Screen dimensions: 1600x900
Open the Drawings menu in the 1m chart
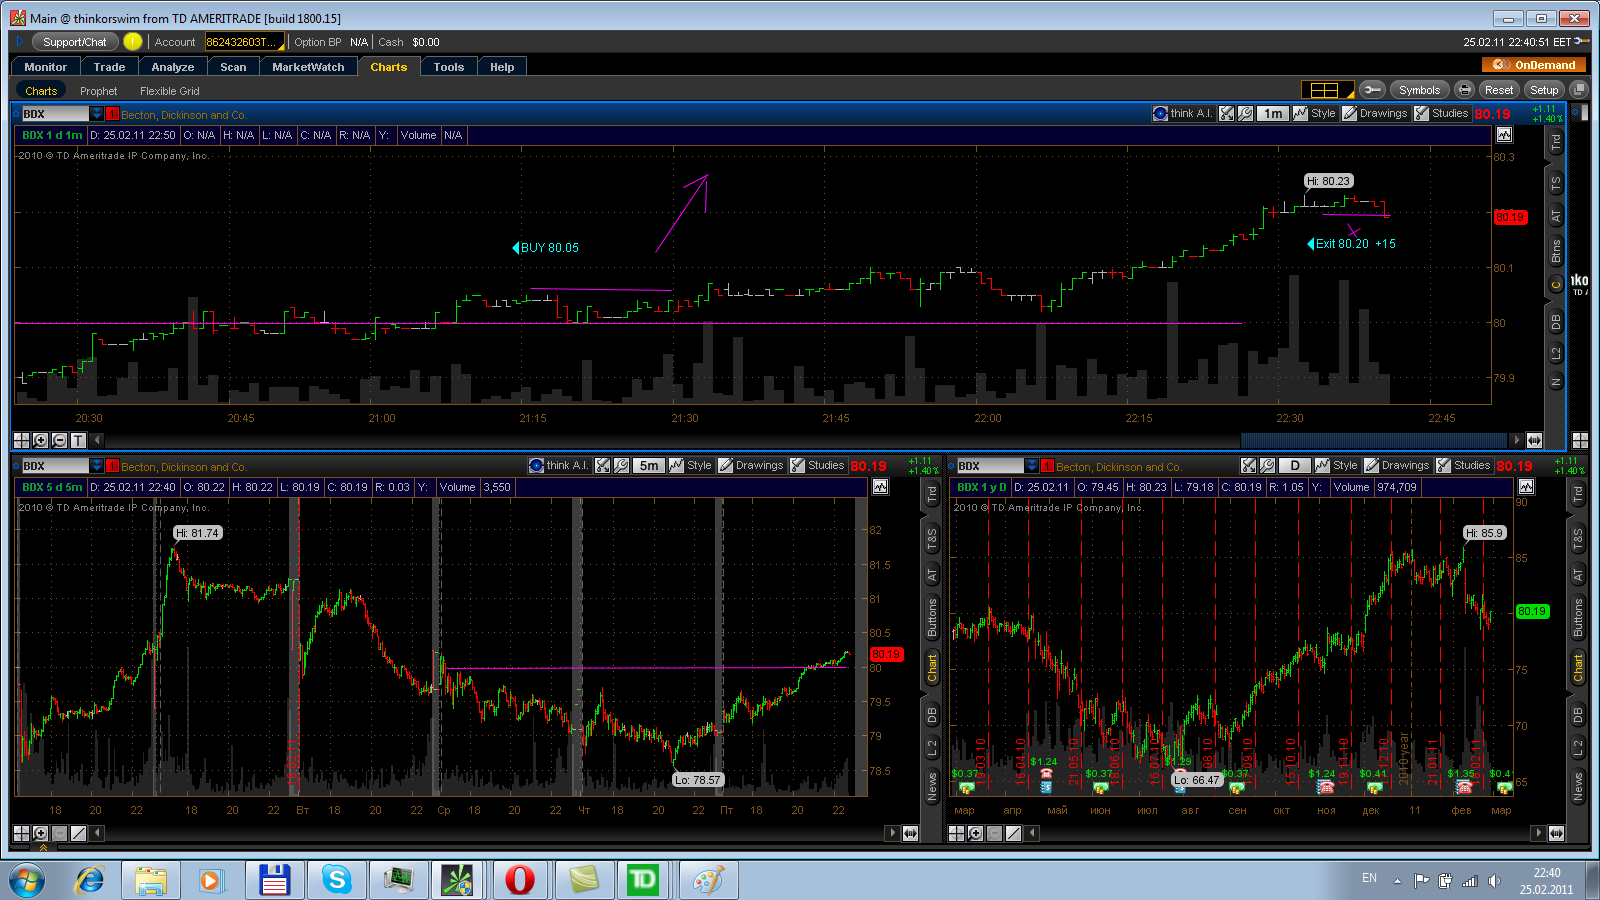point(1375,114)
